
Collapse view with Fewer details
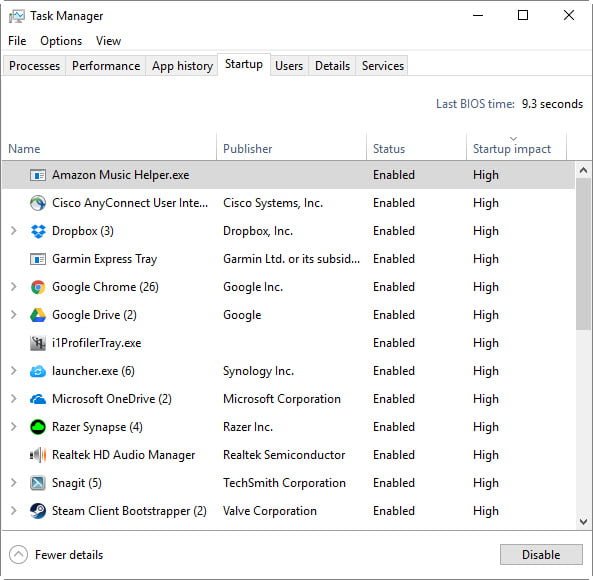(56, 555)
